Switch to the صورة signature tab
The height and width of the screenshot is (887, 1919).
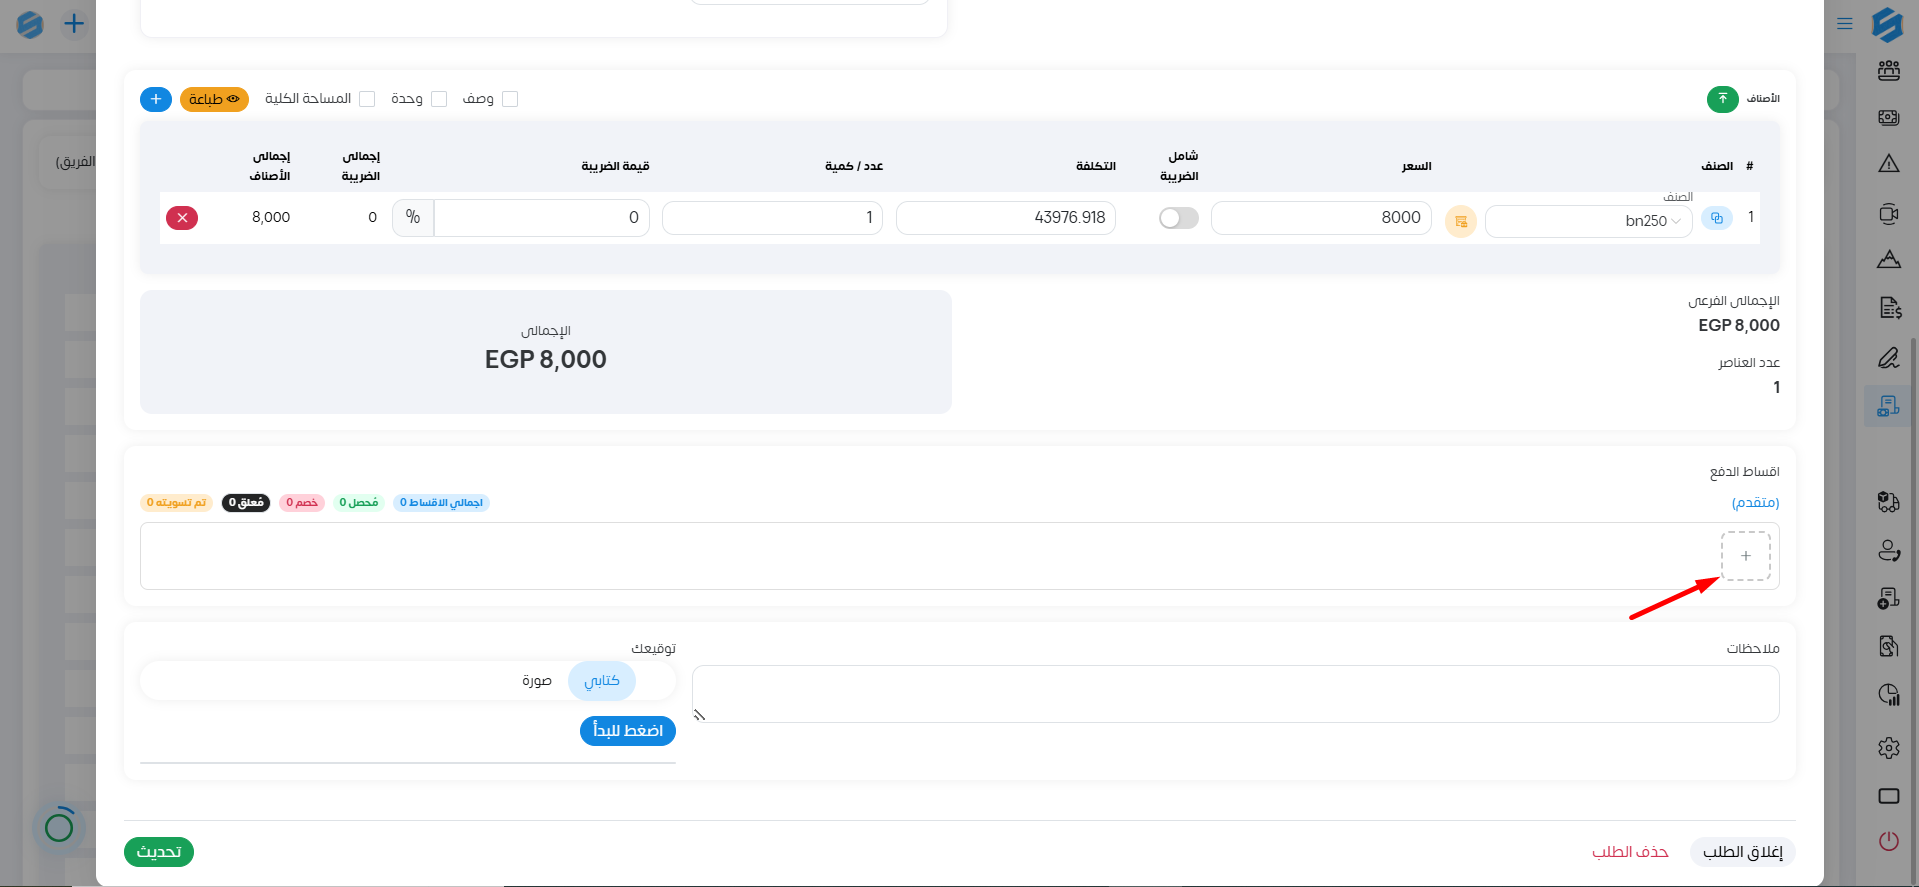tap(537, 681)
